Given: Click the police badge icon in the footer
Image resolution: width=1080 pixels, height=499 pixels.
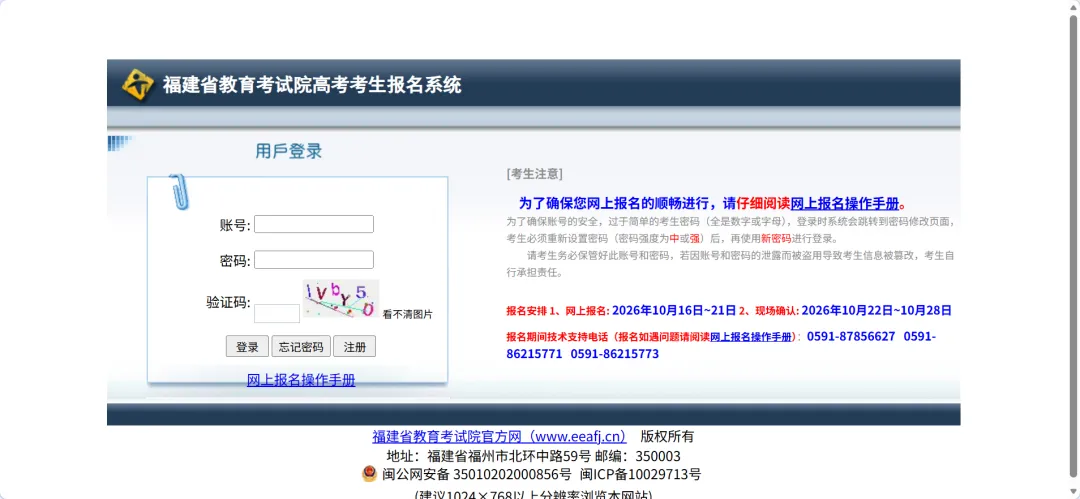Looking at the screenshot, I should tap(369, 474).
